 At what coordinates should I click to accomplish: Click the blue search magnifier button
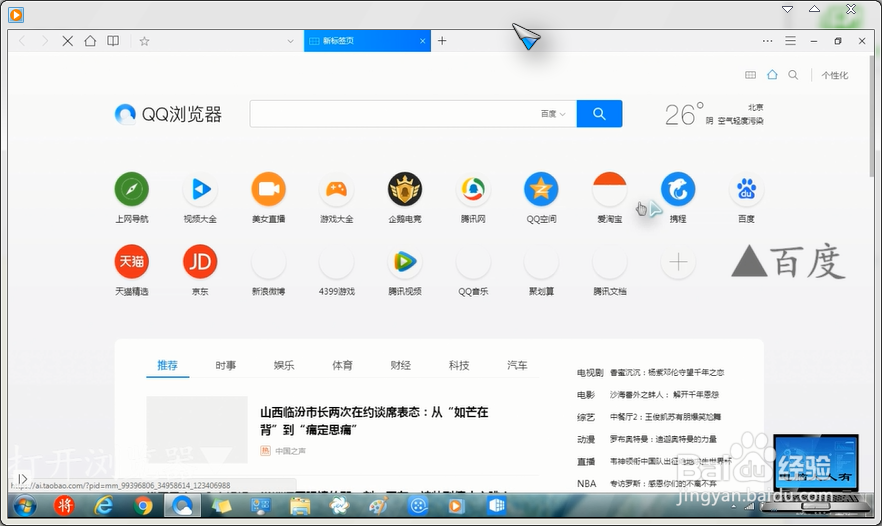(599, 114)
